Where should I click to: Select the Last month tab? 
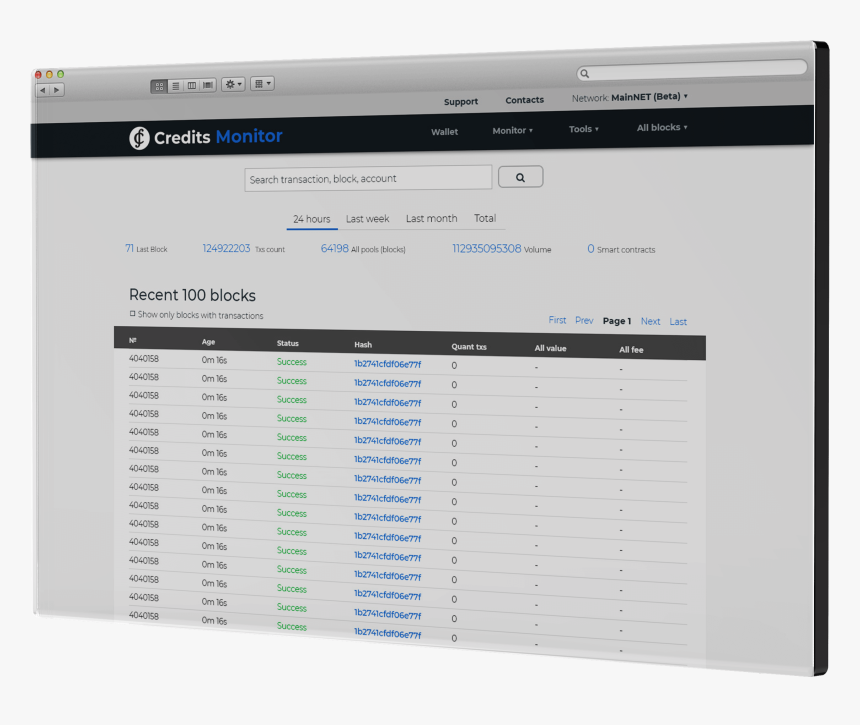click(432, 218)
